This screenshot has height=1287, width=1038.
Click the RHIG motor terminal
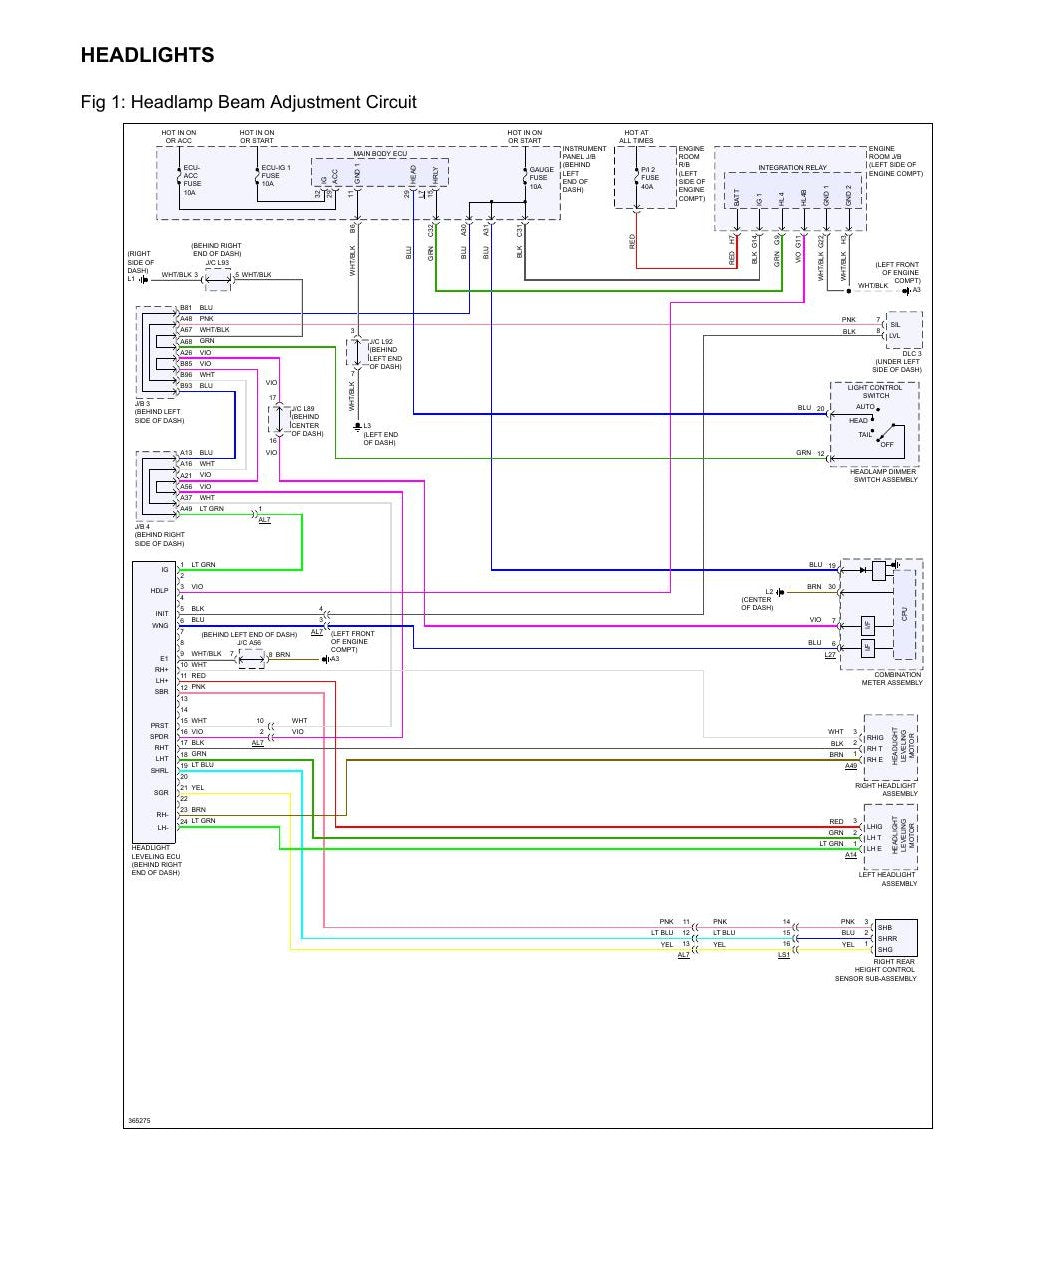875,737
